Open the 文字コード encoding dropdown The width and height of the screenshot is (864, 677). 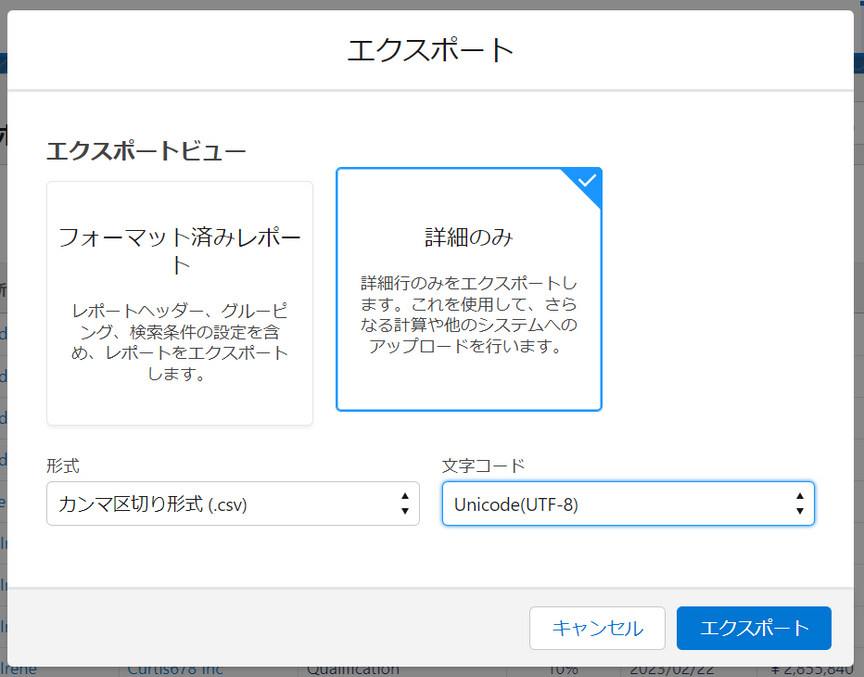pos(628,503)
